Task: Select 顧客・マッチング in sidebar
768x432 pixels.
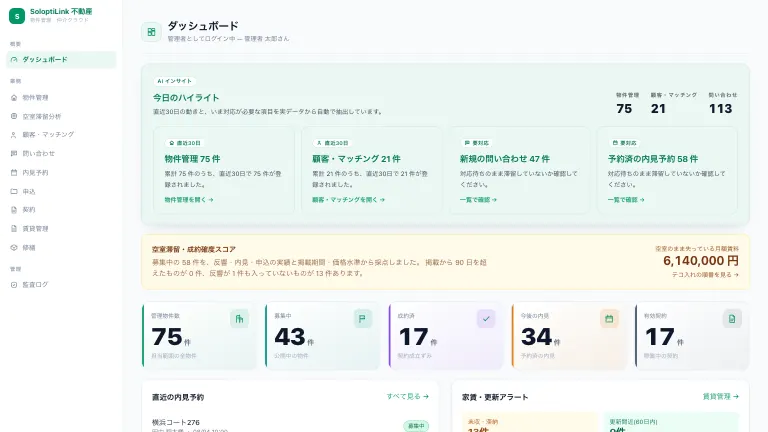Action: (x=61, y=135)
